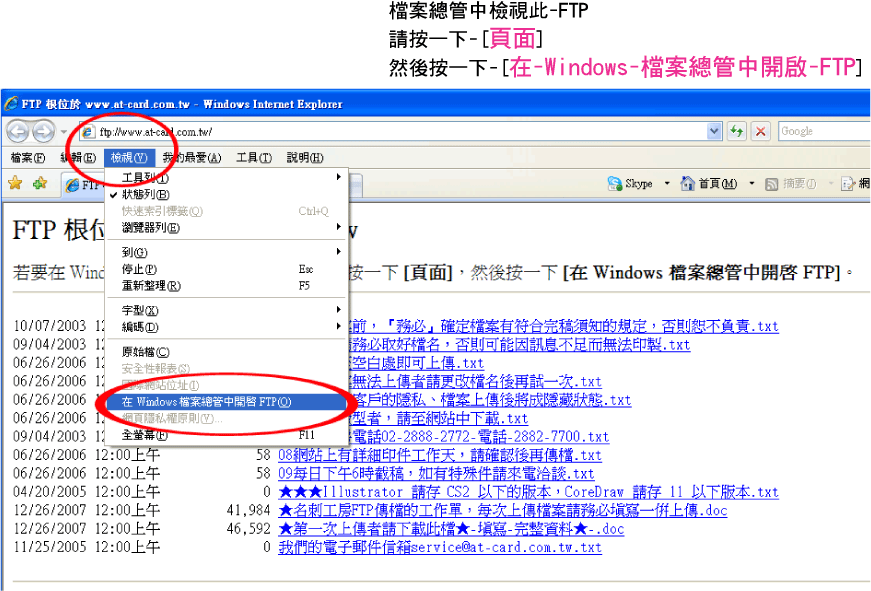Click the file size 41,984
This screenshot has height=591, width=871.
tap(248, 510)
